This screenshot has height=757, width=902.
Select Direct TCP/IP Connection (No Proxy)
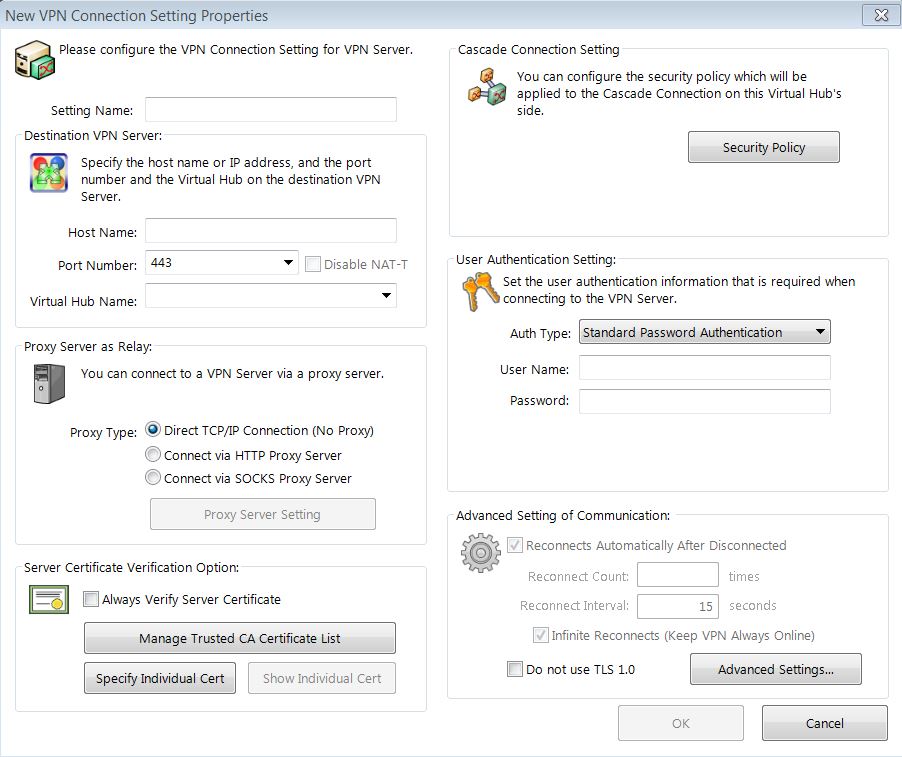[153, 432]
